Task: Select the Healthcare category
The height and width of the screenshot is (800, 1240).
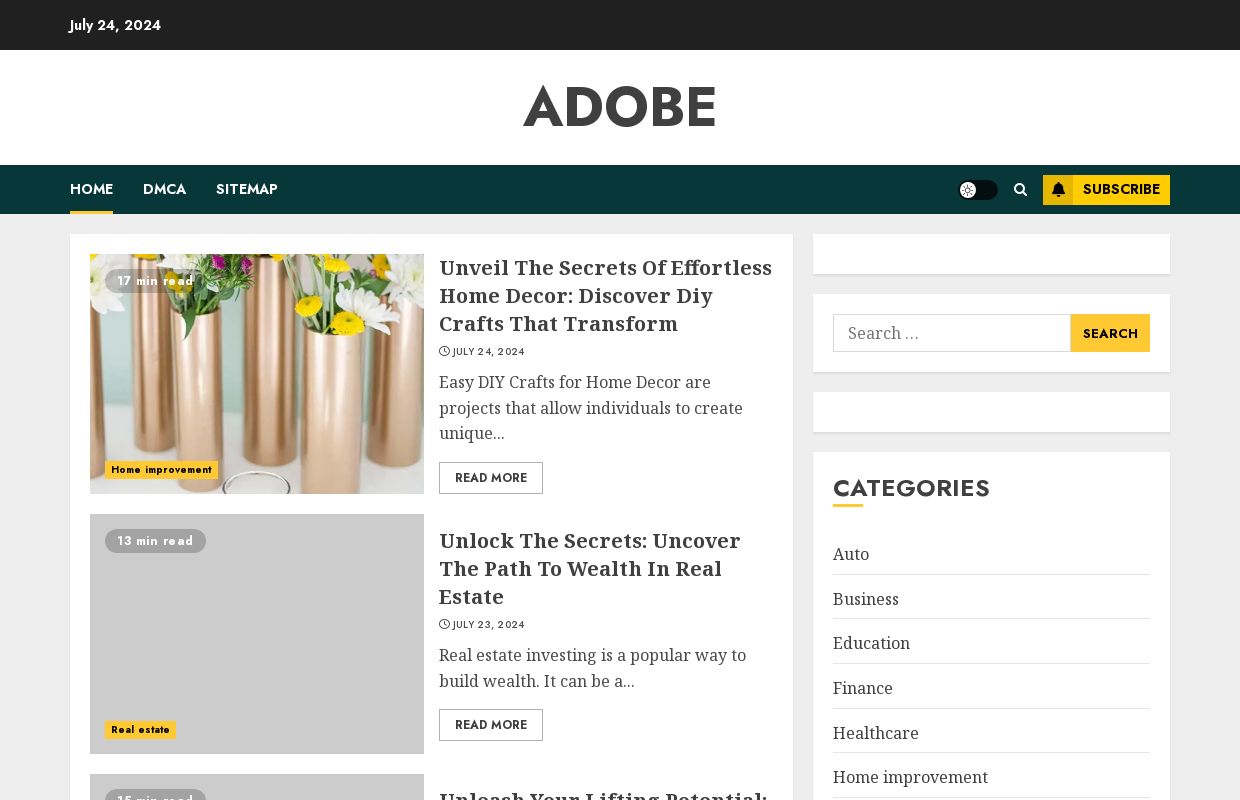Action: pyautogui.click(x=876, y=733)
